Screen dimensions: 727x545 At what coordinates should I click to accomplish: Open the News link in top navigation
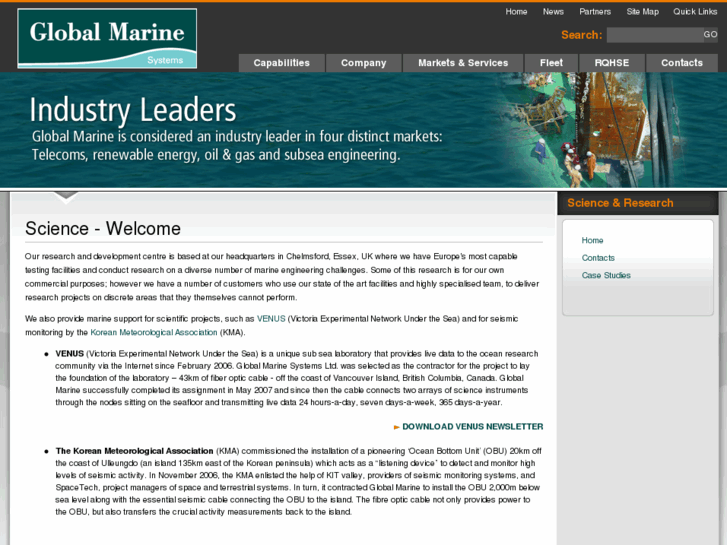click(553, 12)
